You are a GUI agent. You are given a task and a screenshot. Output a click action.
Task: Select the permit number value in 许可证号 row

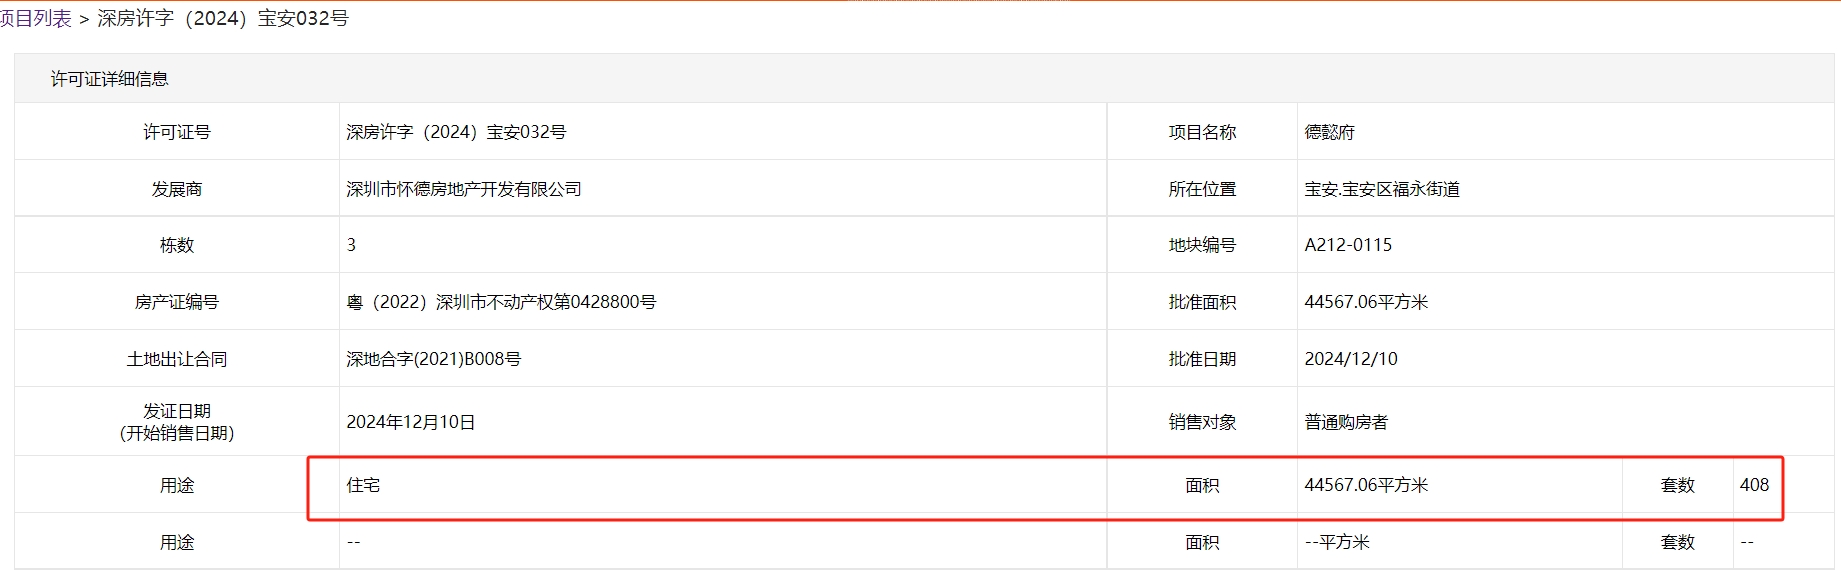coord(456,132)
